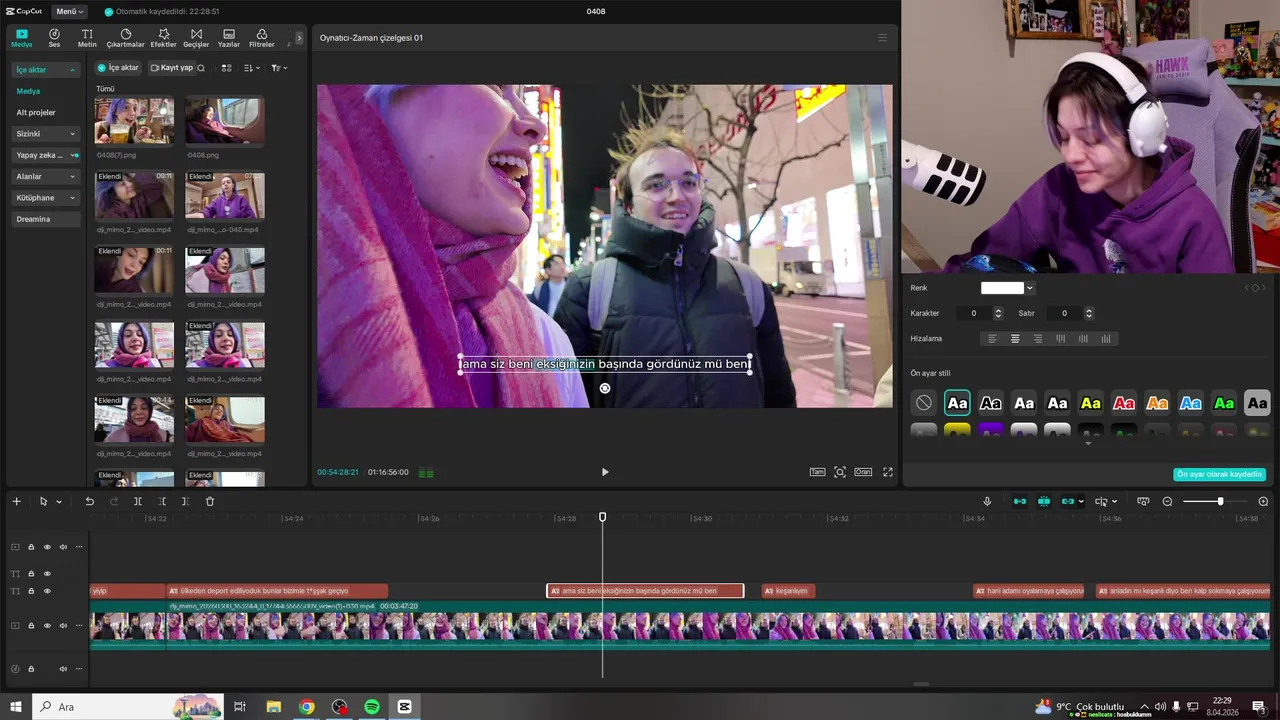Lock the main video track
Screen dimensions: 1280x720
click(x=31, y=626)
